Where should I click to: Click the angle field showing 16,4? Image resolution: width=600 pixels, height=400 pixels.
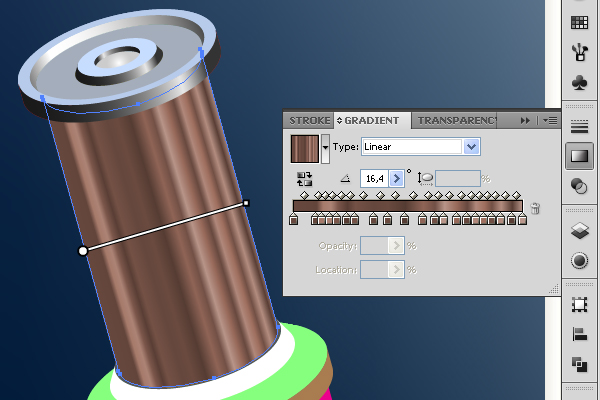pos(375,179)
